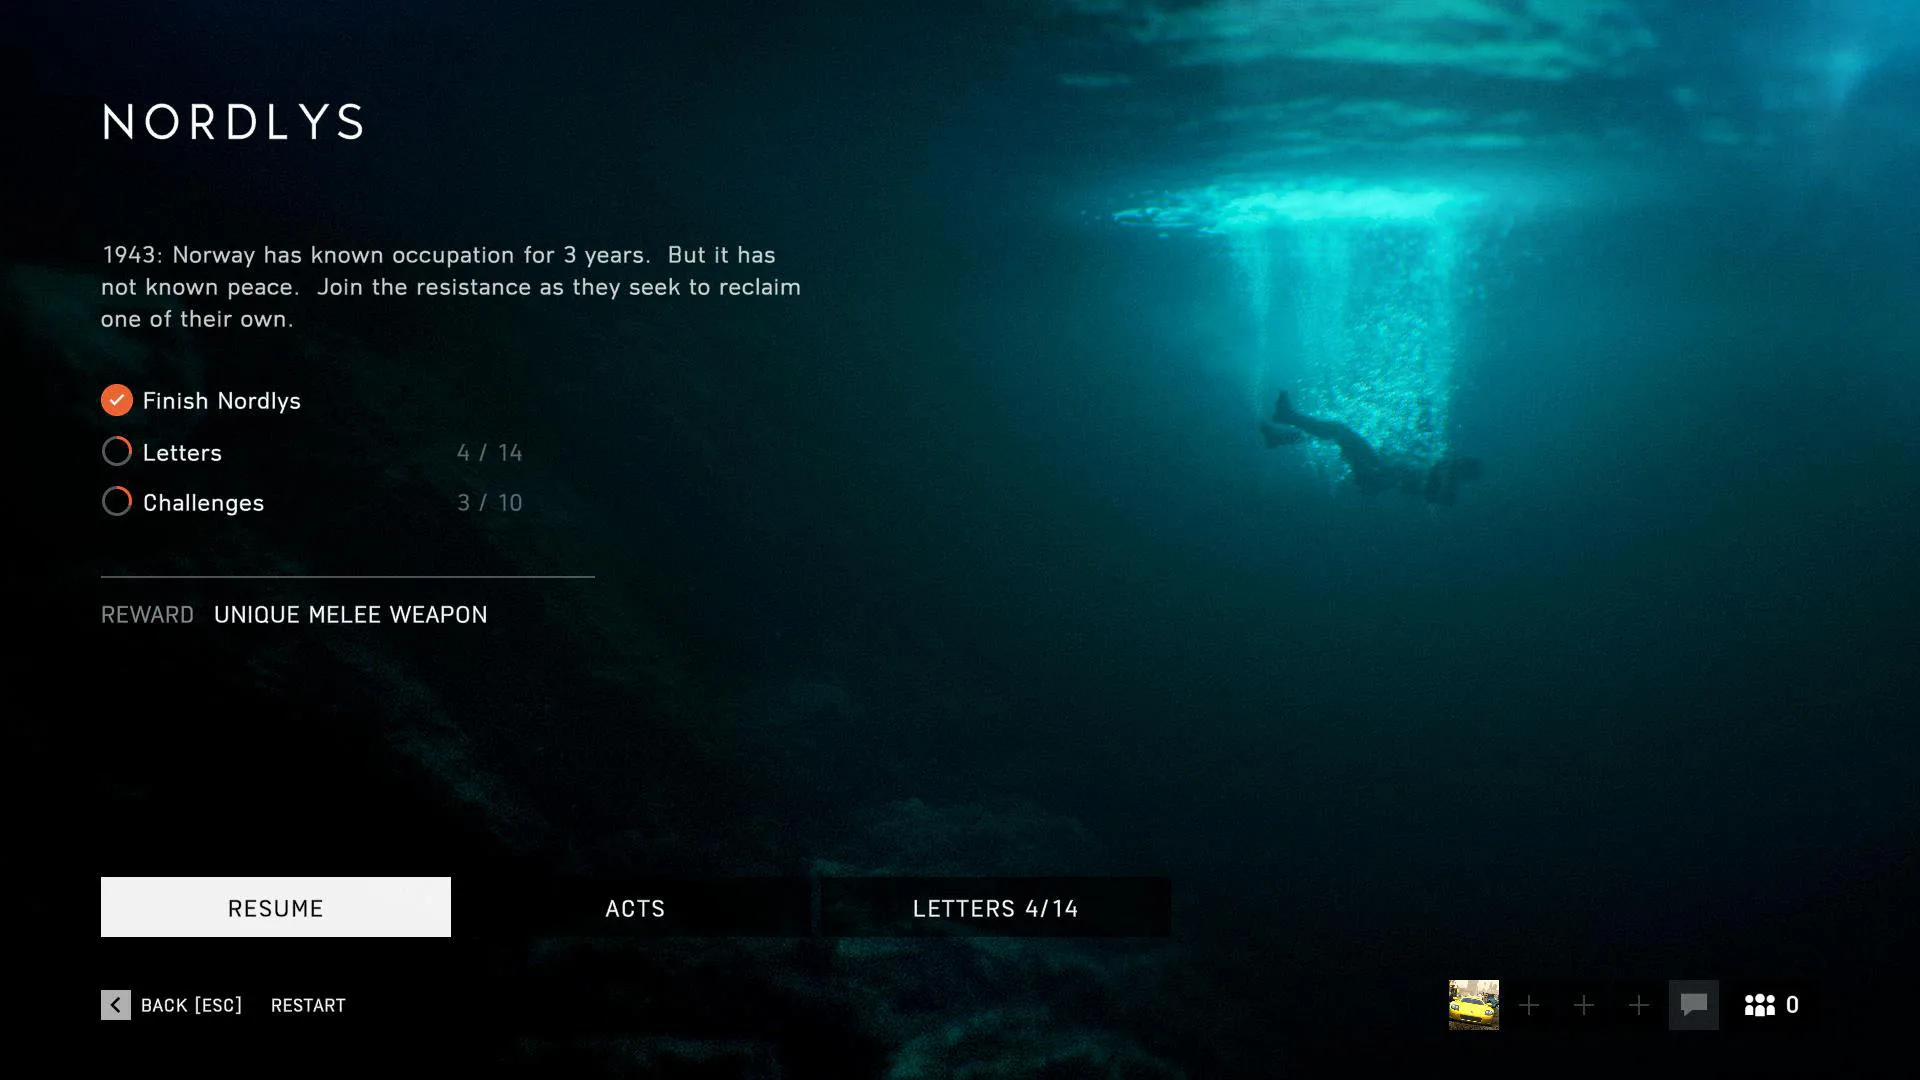Click the Letters count 4 / 14

[x=490, y=453]
